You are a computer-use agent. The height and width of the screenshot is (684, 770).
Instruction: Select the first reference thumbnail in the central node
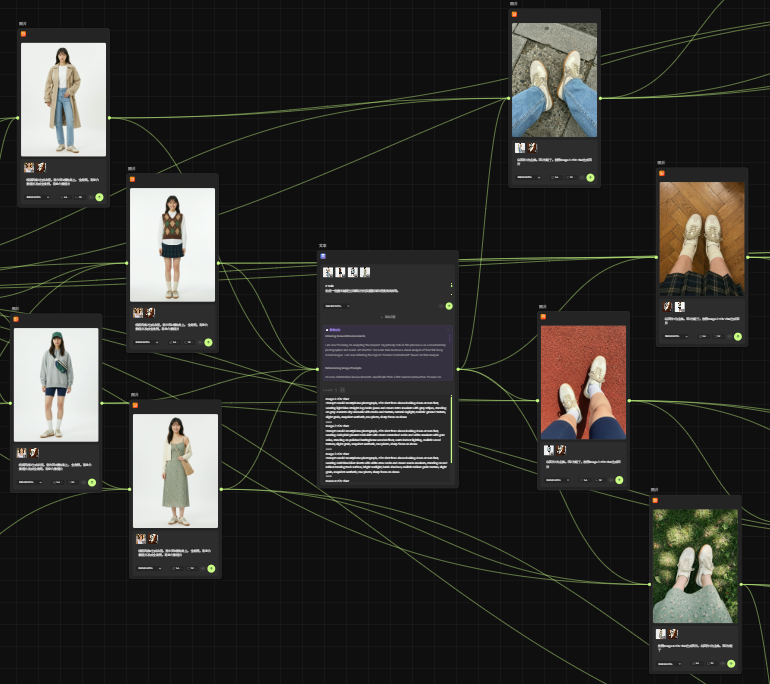click(327, 272)
